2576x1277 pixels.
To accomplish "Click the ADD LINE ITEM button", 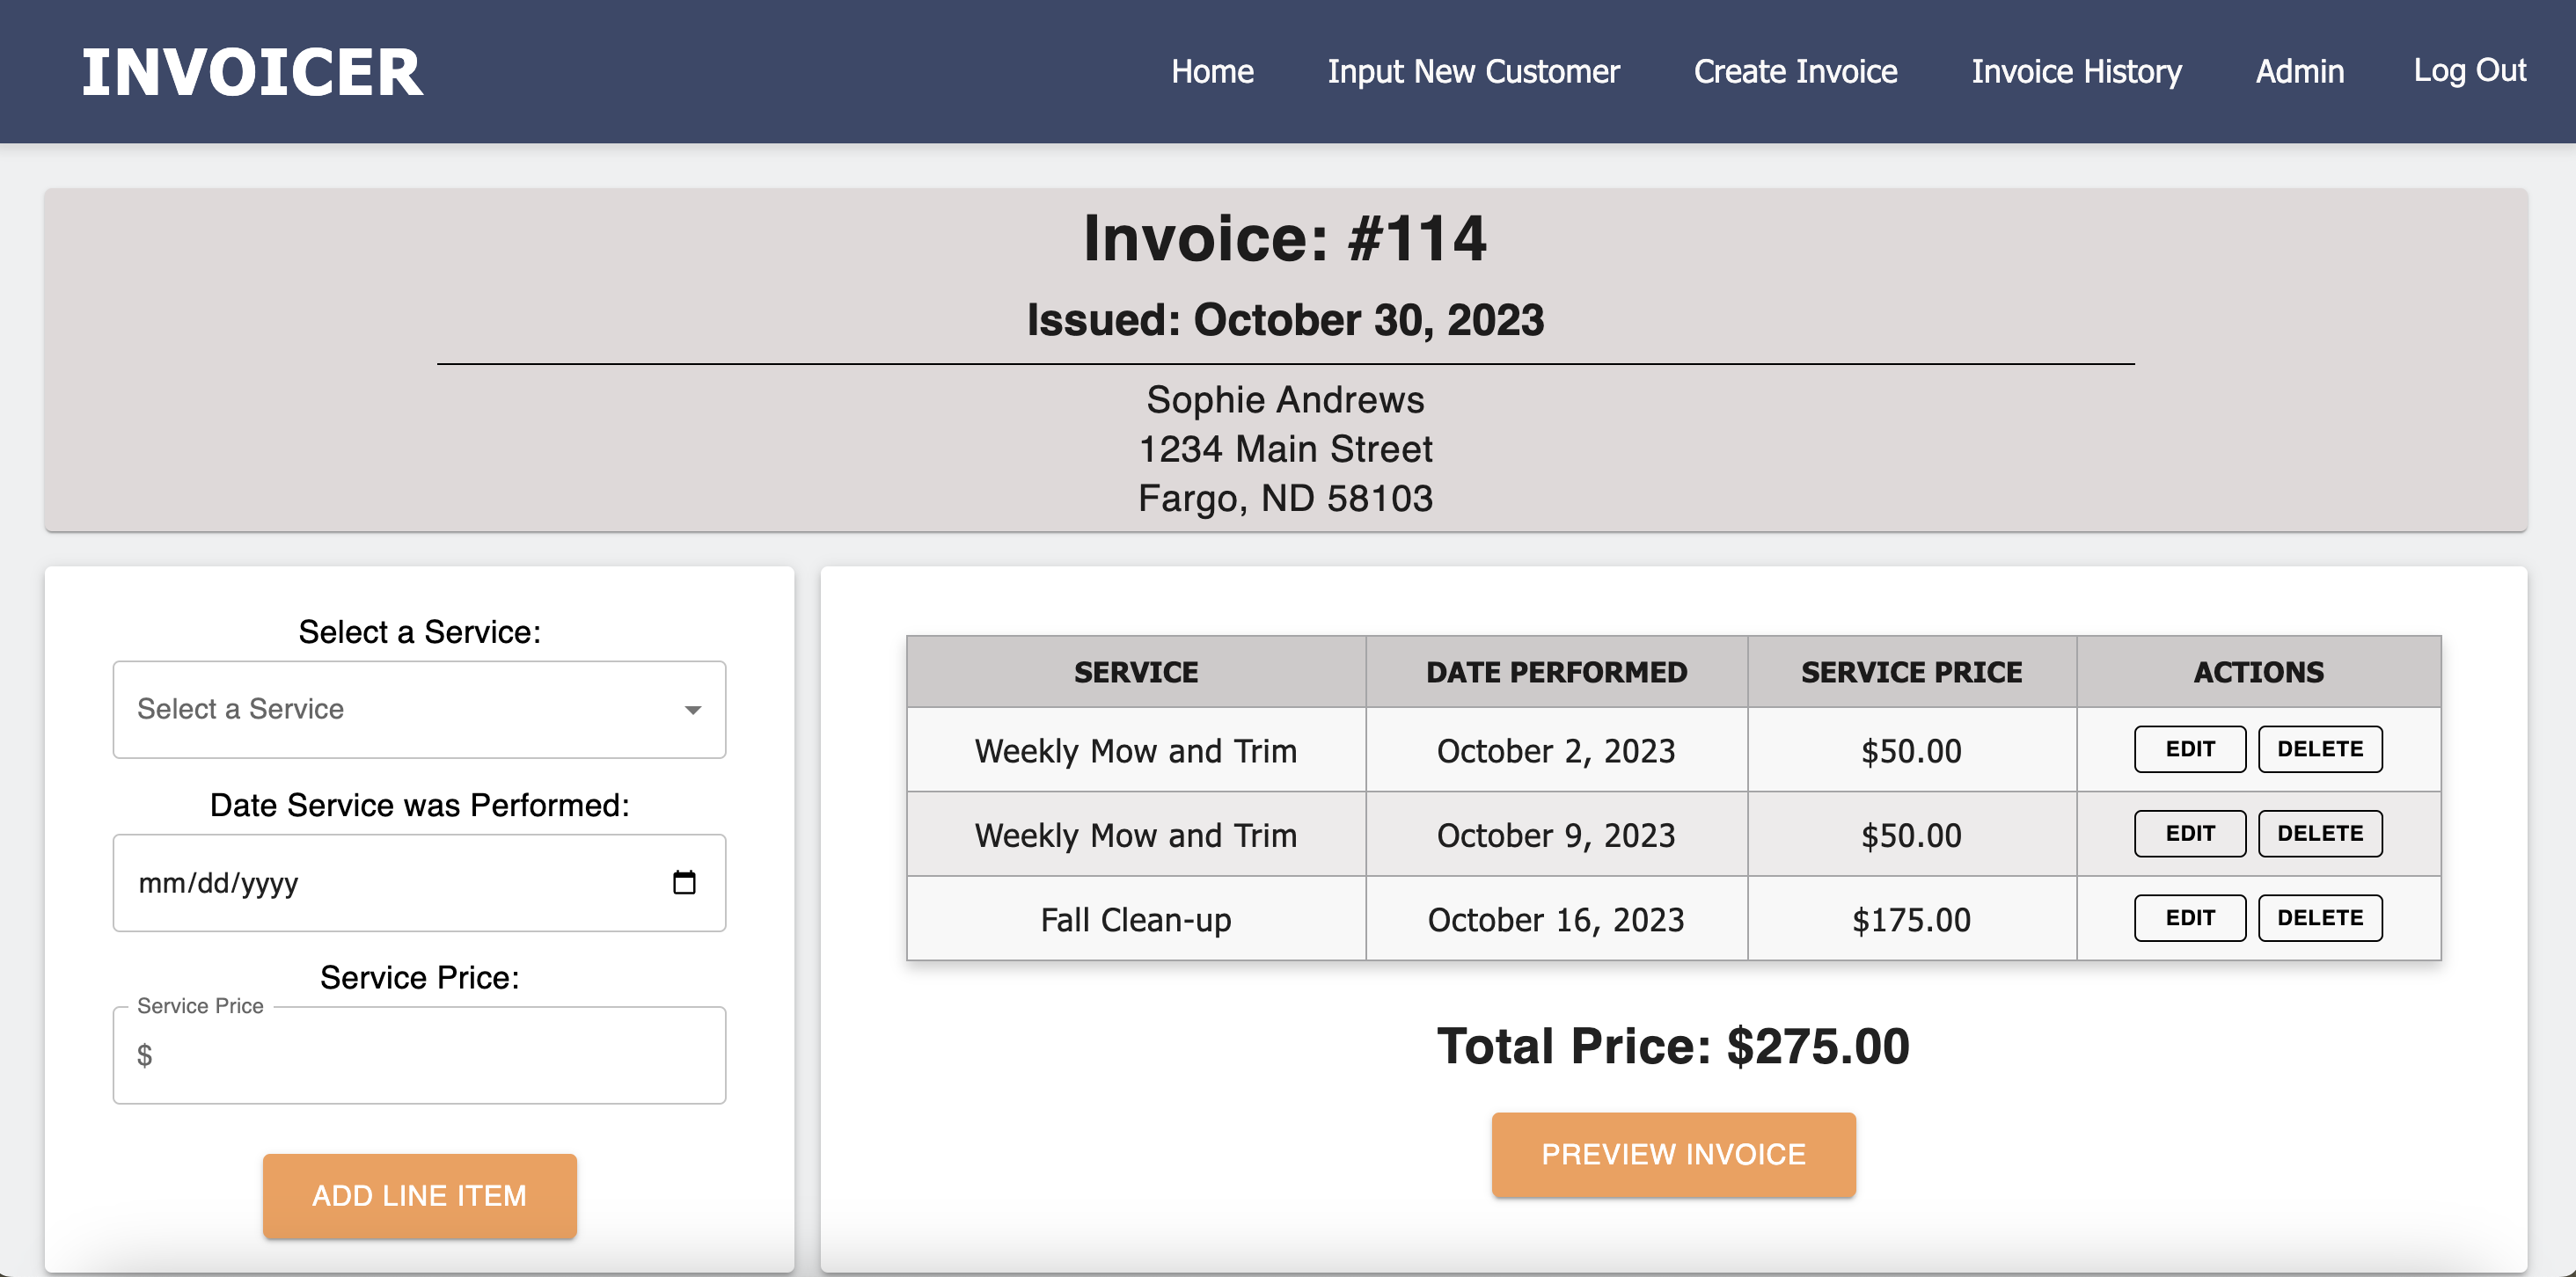I will [420, 1195].
